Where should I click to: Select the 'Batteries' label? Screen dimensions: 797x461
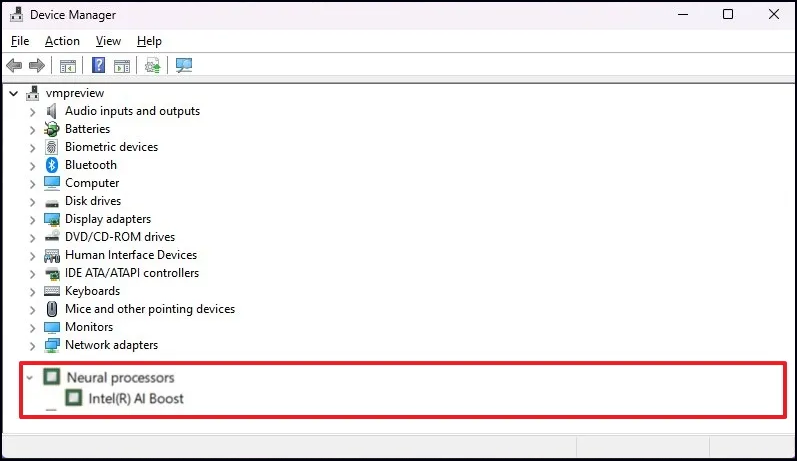click(87, 129)
